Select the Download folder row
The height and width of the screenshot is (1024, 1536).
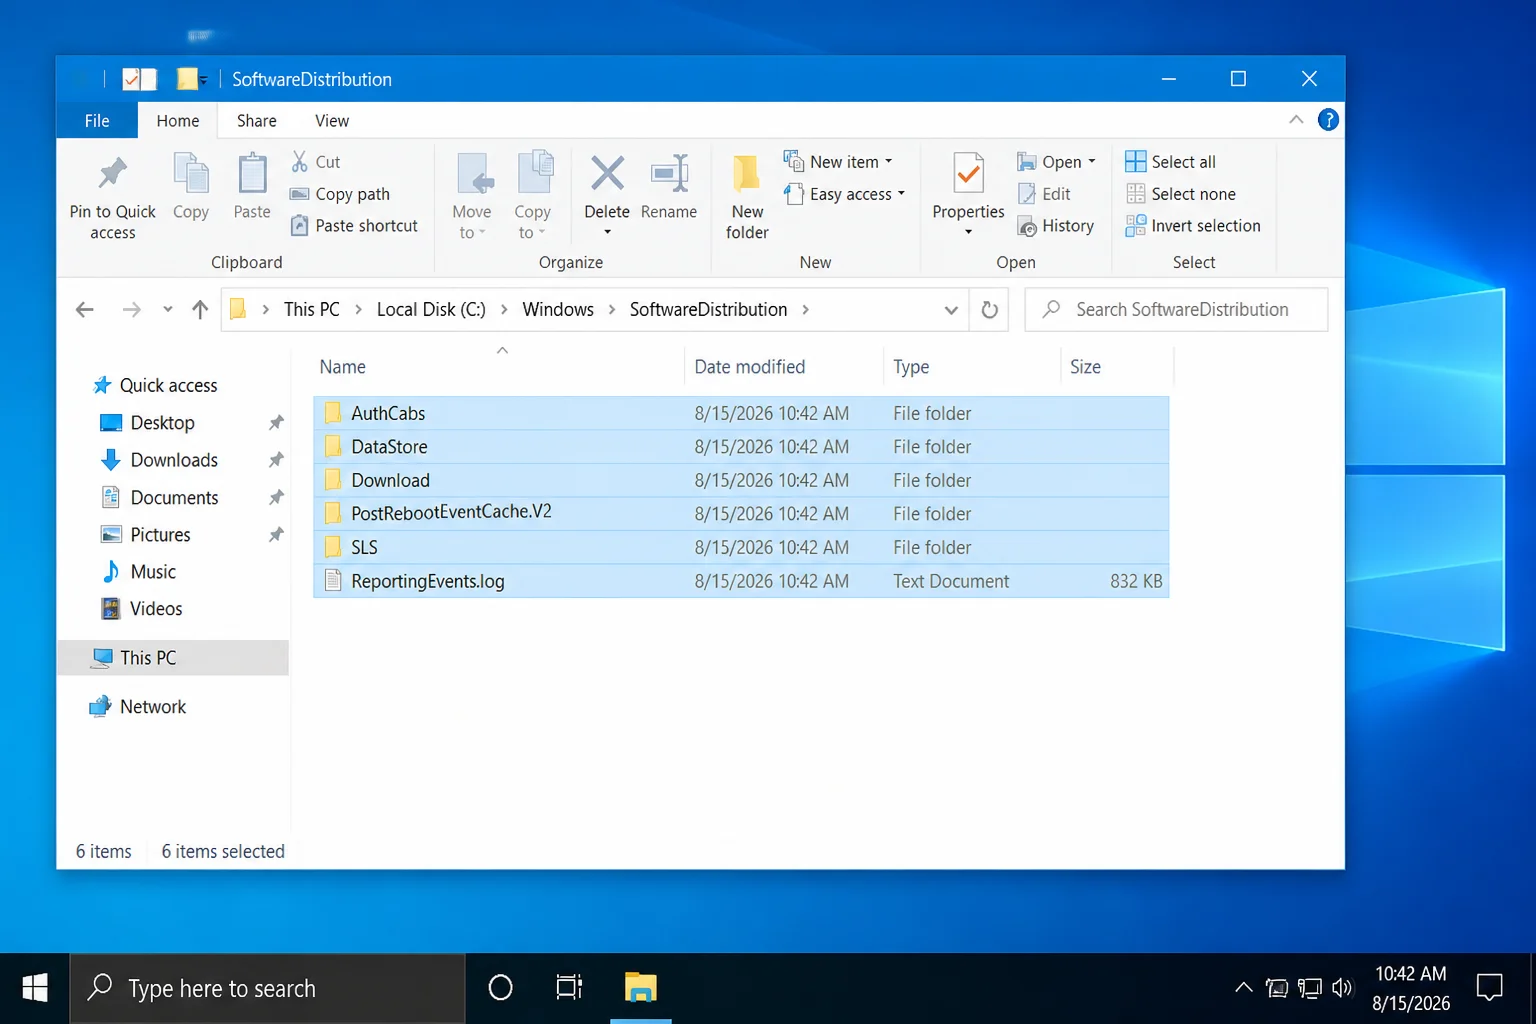coord(741,480)
